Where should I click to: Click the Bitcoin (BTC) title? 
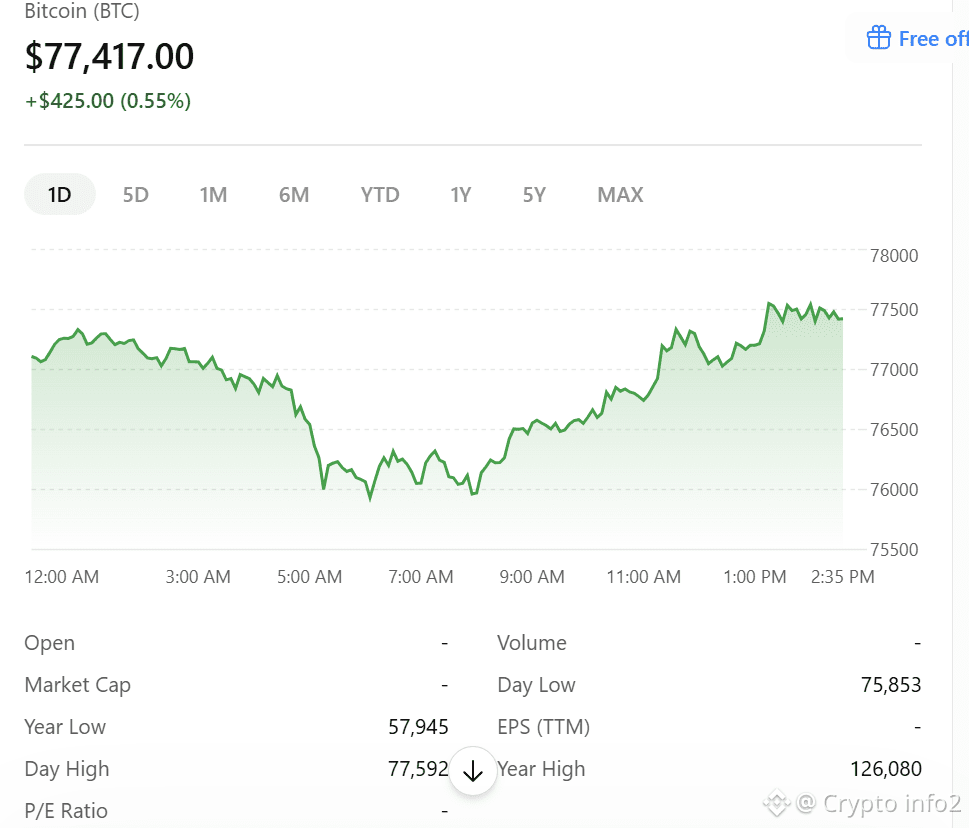82,11
